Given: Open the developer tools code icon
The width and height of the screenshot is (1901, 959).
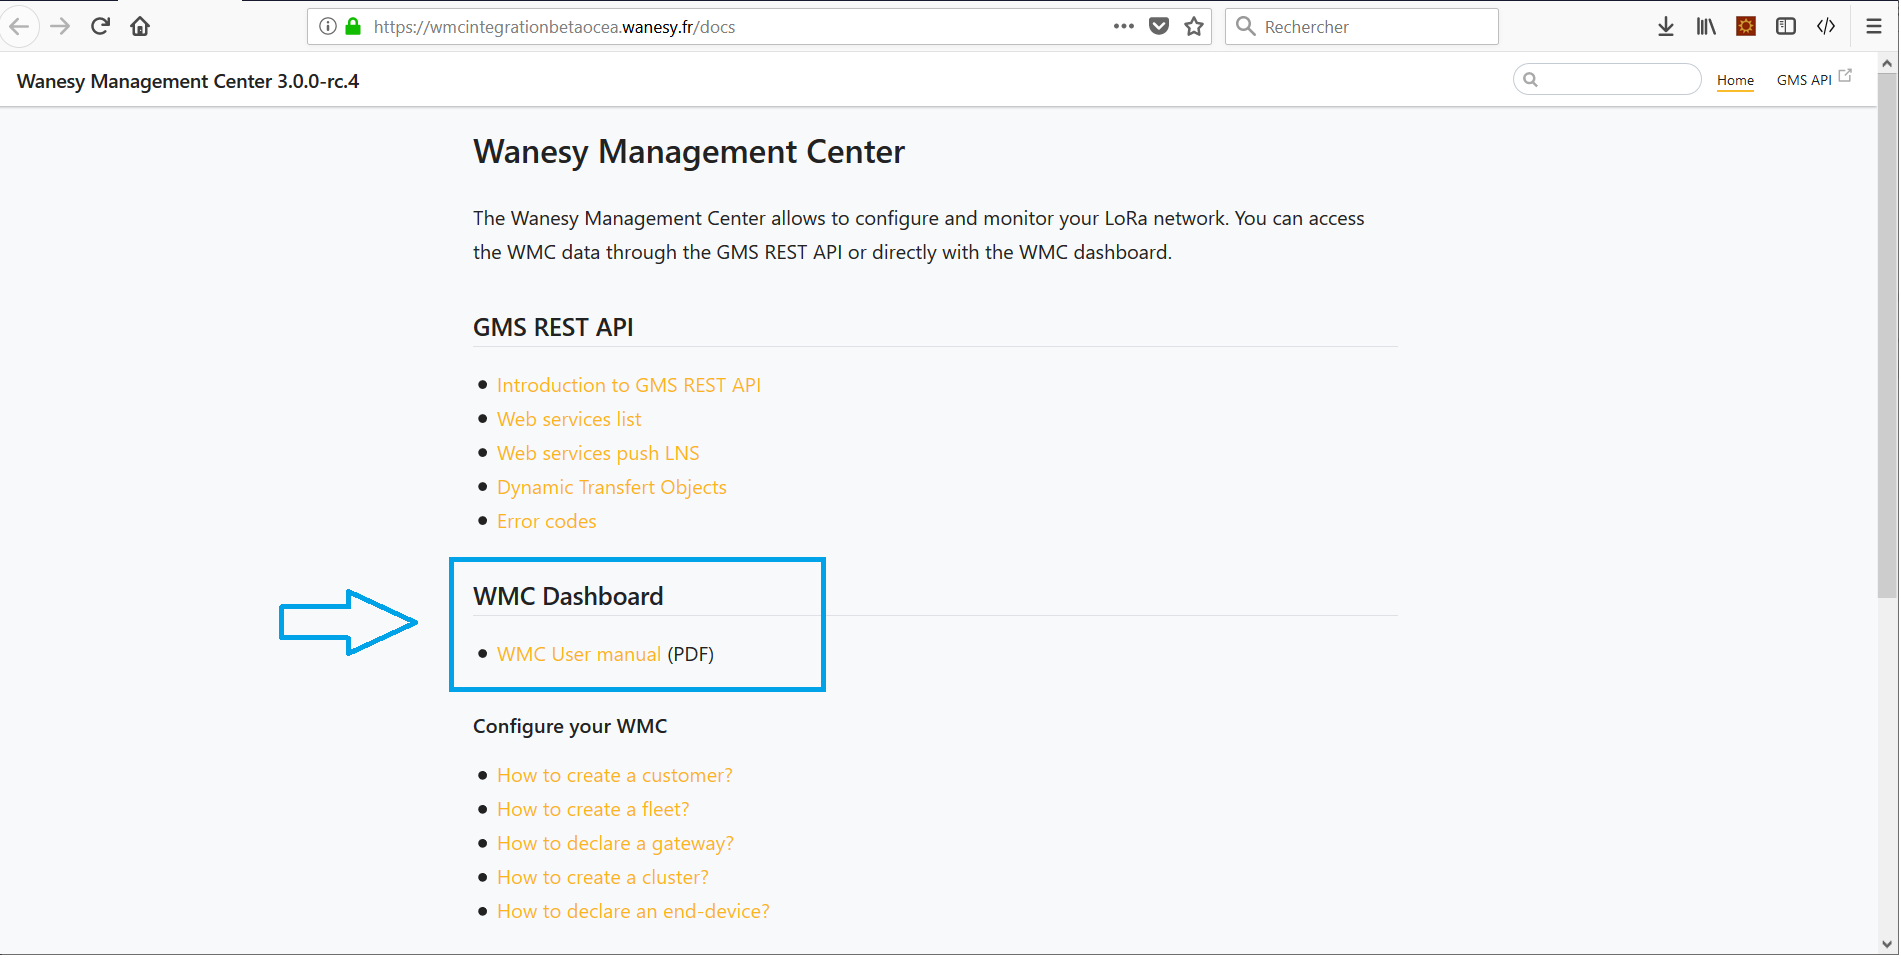Looking at the screenshot, I should tap(1826, 26).
